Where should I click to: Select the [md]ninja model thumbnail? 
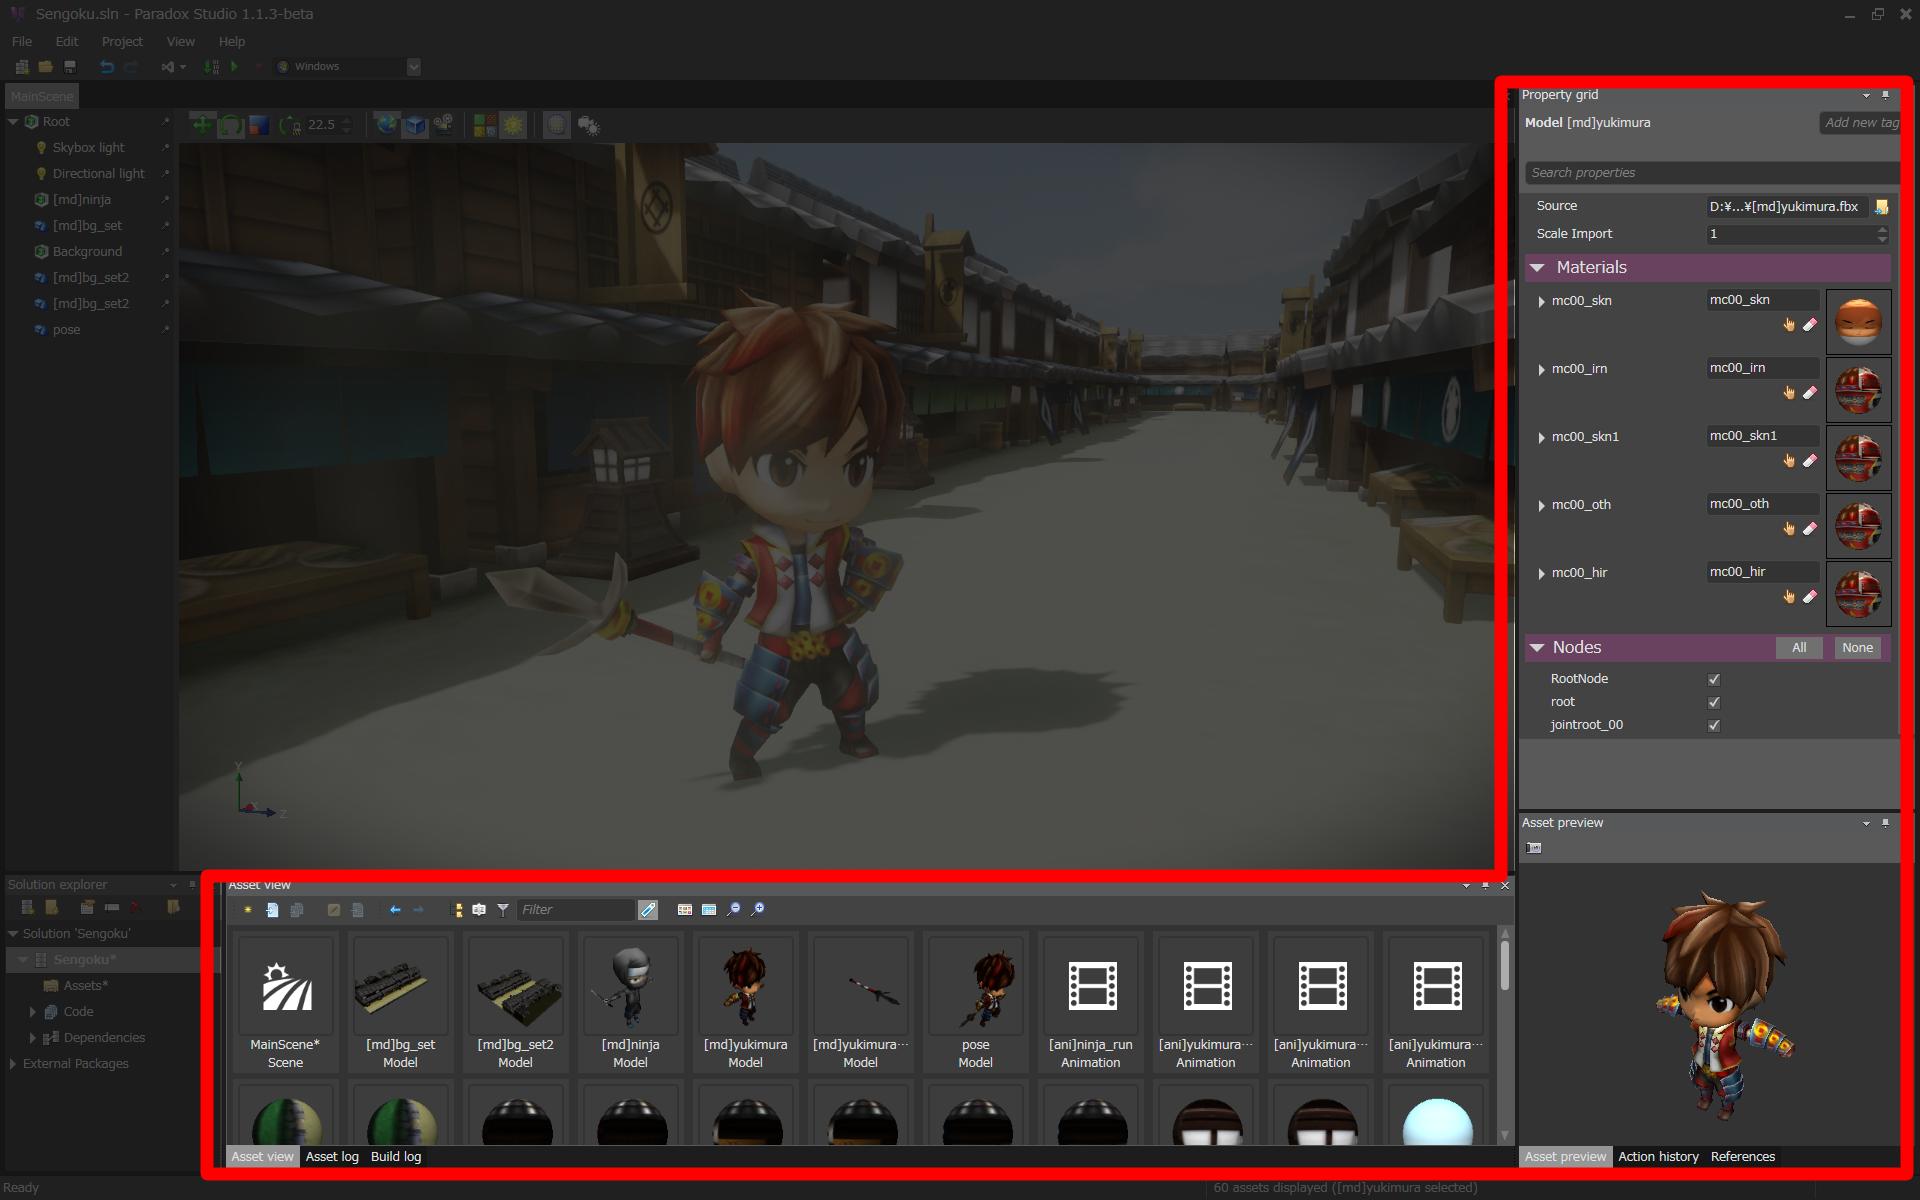(x=630, y=988)
